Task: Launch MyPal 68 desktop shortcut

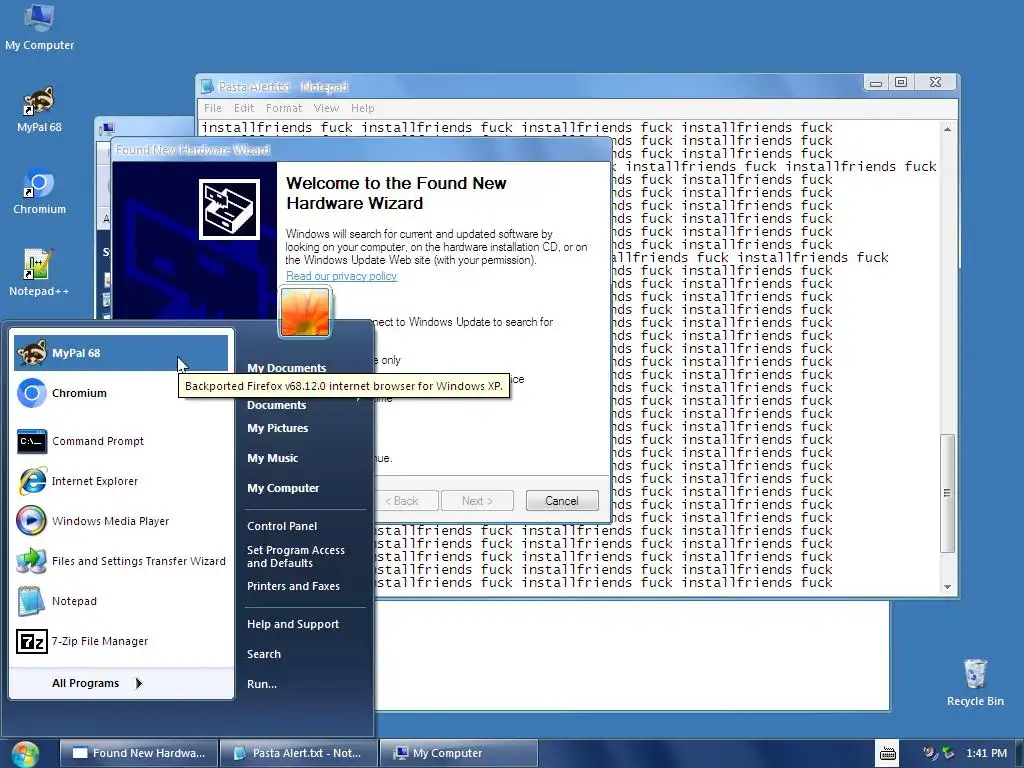Action: point(39,110)
